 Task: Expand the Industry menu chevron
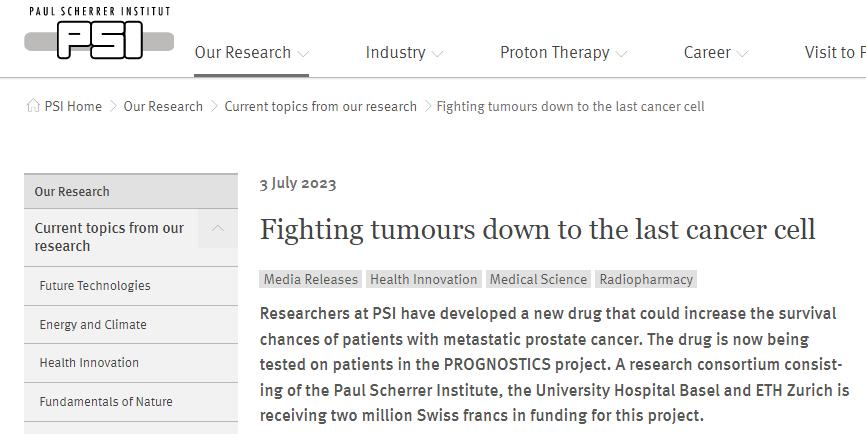[x=438, y=54]
